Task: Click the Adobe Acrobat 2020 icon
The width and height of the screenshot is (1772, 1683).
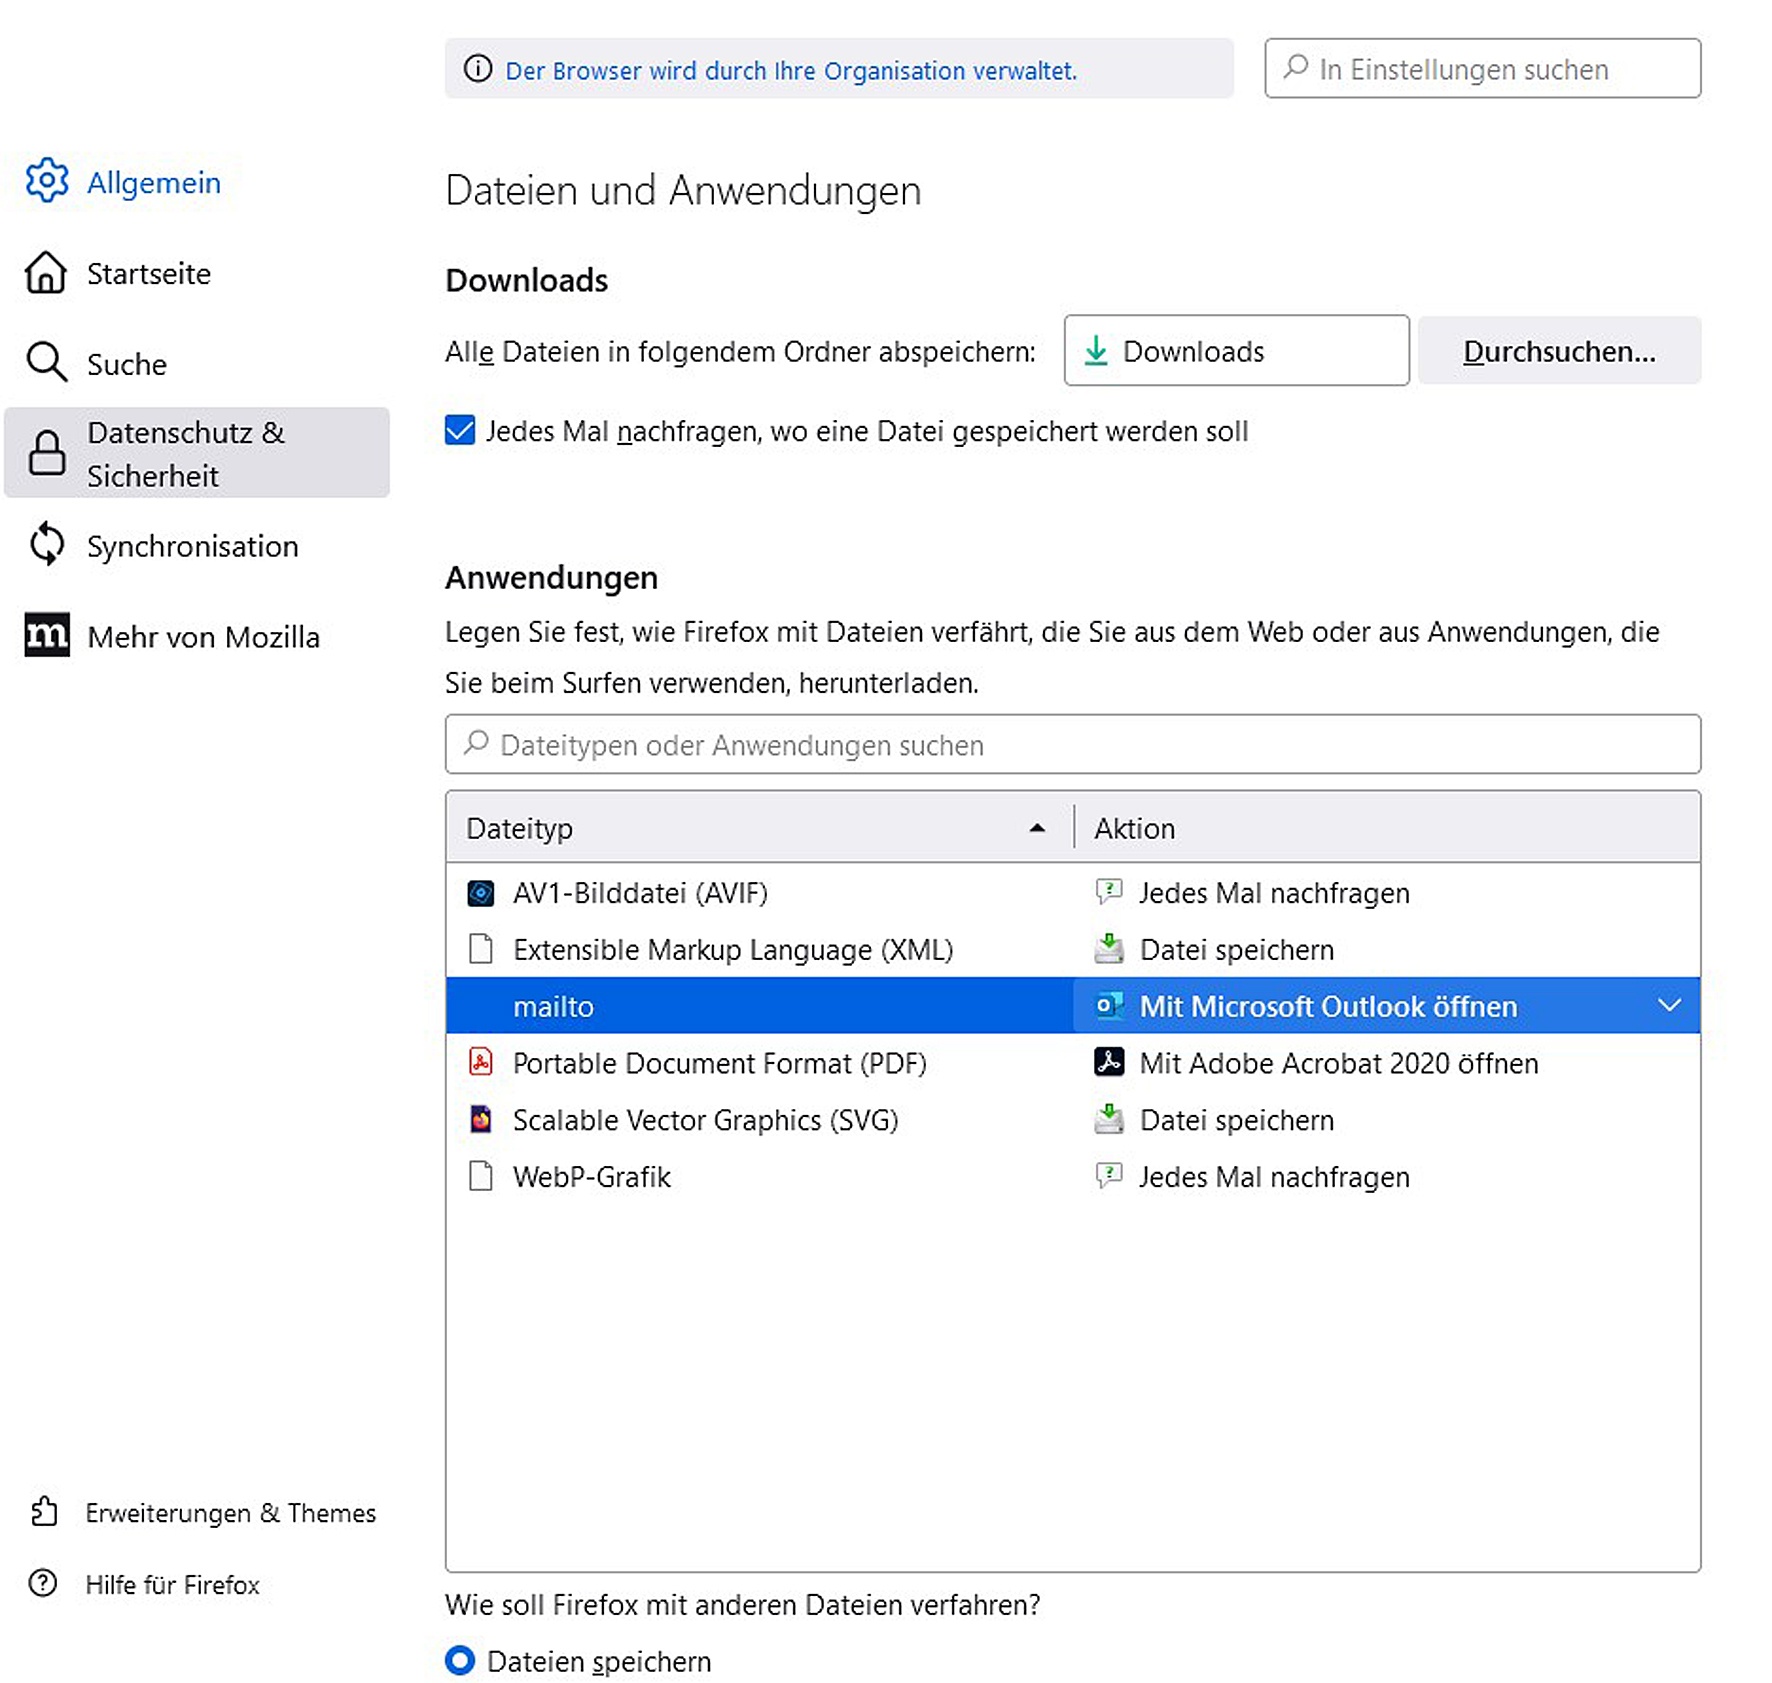Action: 1108,1062
